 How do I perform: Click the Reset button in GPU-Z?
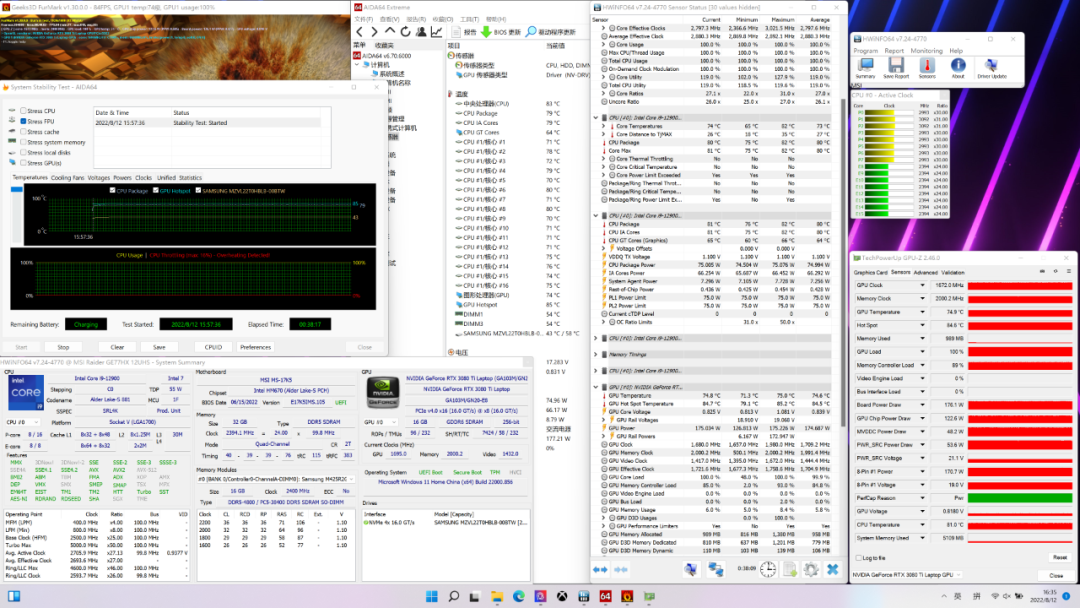pyautogui.click(x=1059, y=558)
